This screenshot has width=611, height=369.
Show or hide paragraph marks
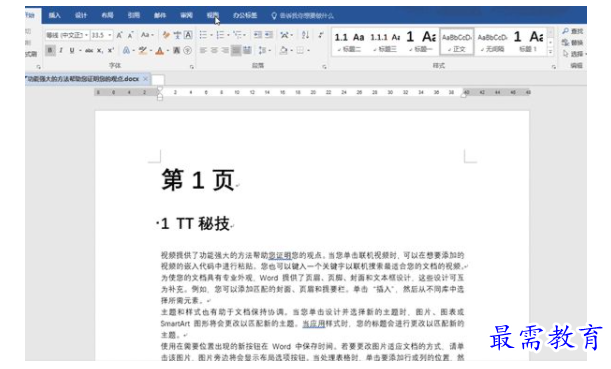point(321,35)
